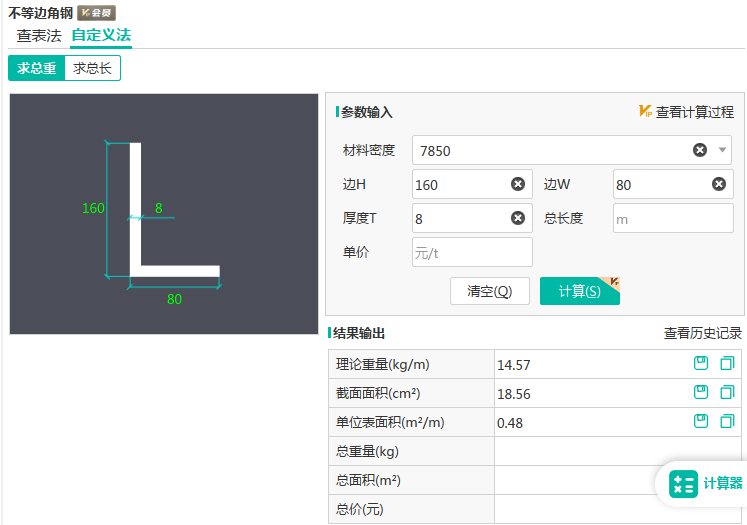Open 查看历史记录 link
The width and height of the screenshot is (747, 525).
[703, 333]
